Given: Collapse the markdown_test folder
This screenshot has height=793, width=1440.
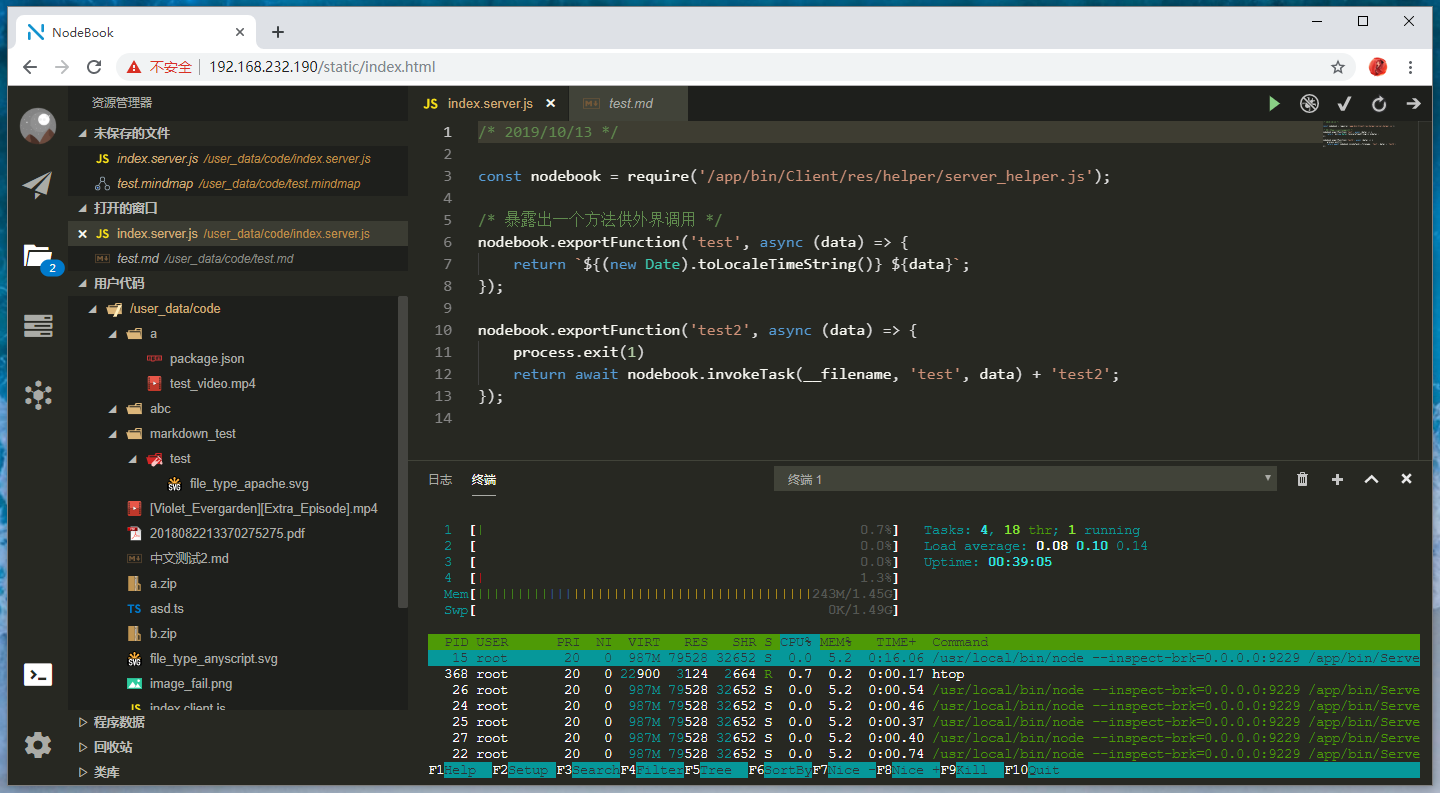Looking at the screenshot, I should 113,434.
